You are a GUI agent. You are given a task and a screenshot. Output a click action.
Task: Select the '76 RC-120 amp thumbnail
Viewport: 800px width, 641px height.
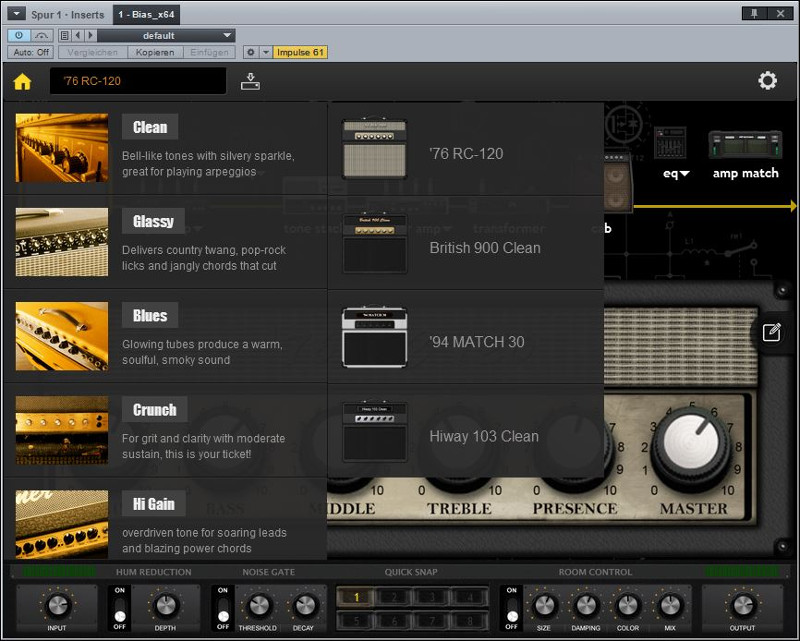(374, 149)
